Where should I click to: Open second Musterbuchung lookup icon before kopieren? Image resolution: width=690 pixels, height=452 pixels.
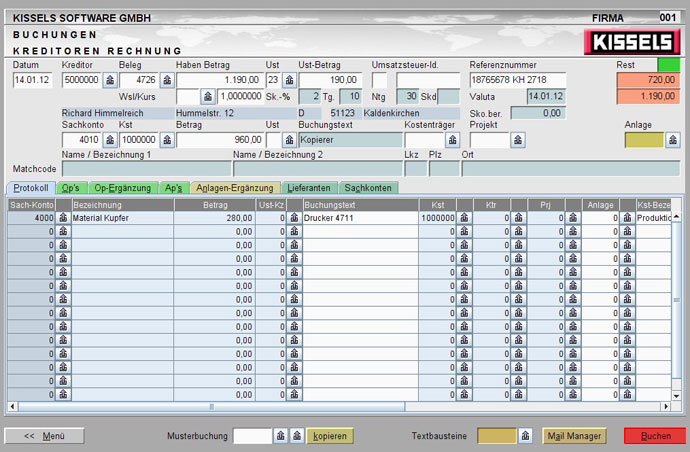pos(297,436)
